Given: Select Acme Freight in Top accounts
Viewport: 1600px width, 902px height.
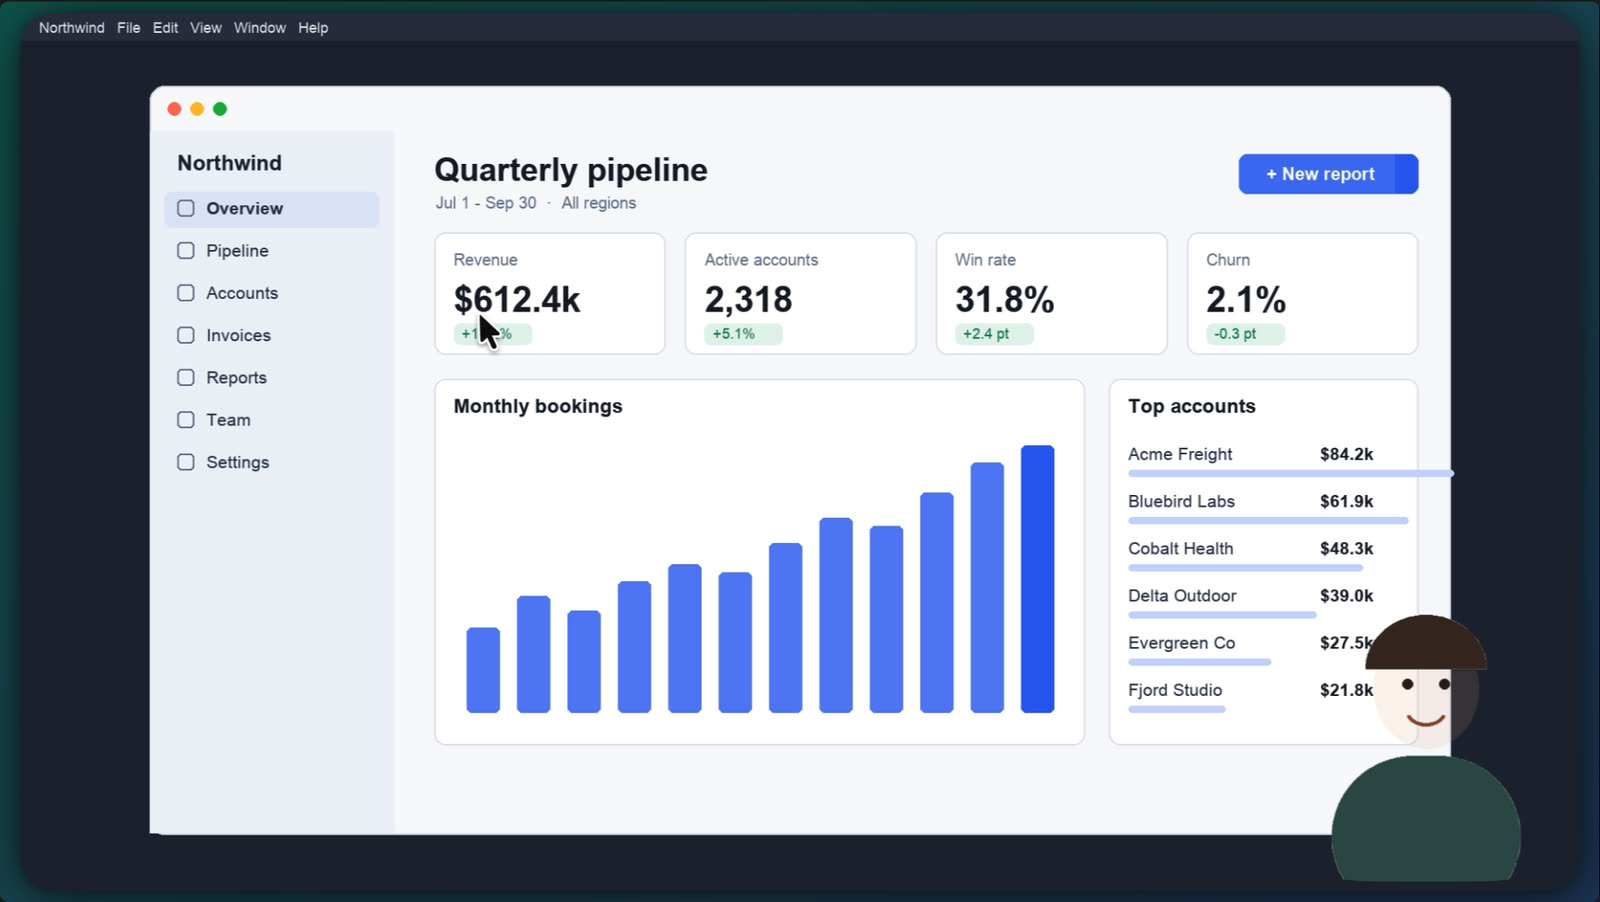Looking at the screenshot, I should tap(1180, 454).
